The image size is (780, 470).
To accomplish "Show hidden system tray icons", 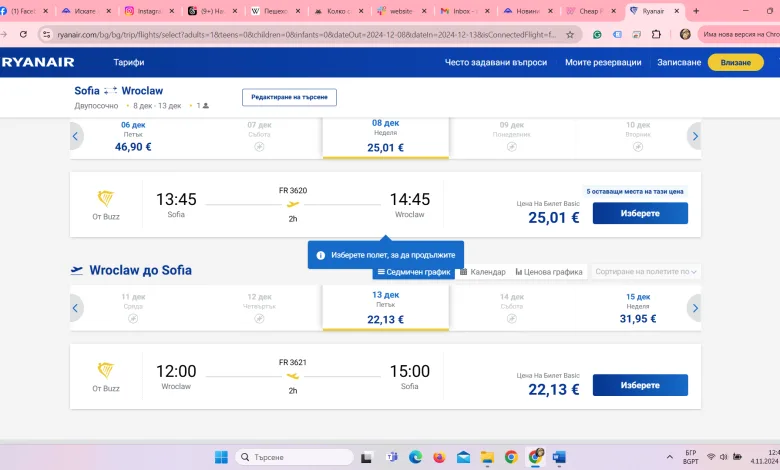I will pos(670,457).
